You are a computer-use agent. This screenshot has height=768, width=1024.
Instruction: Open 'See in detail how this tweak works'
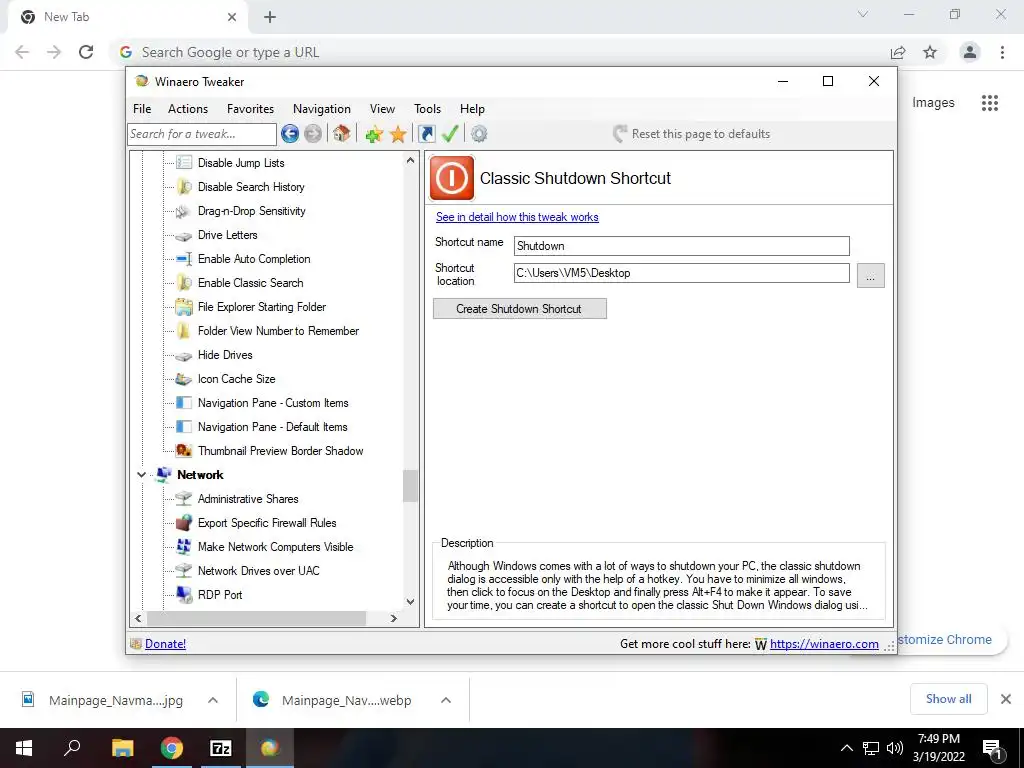tap(517, 217)
